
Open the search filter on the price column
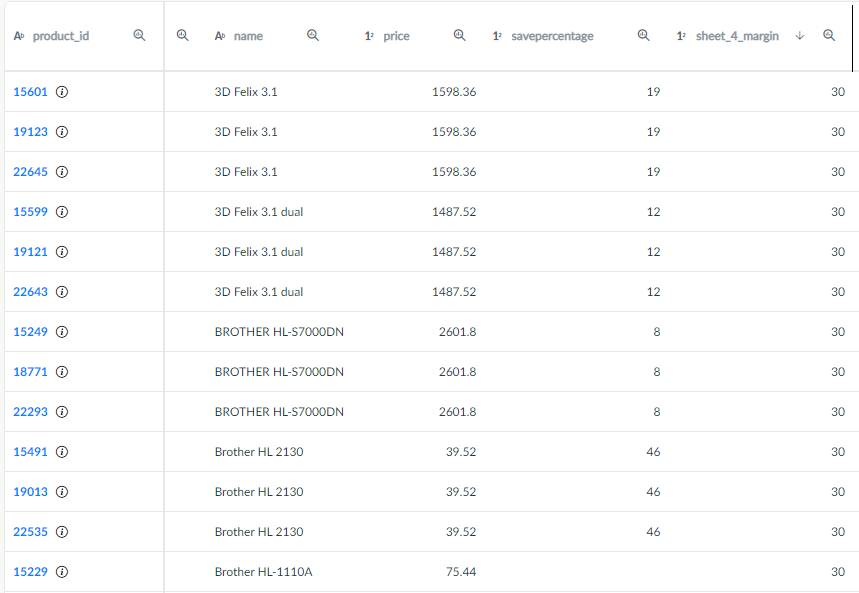click(460, 35)
